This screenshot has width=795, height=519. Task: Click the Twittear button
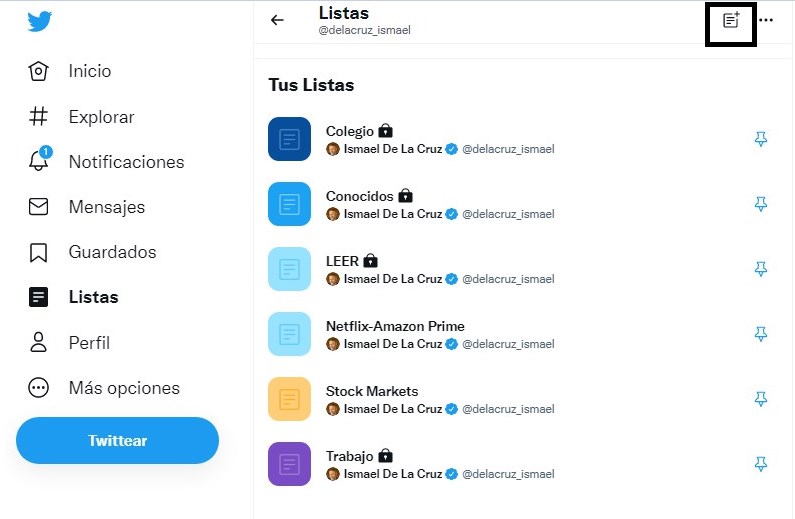117,441
